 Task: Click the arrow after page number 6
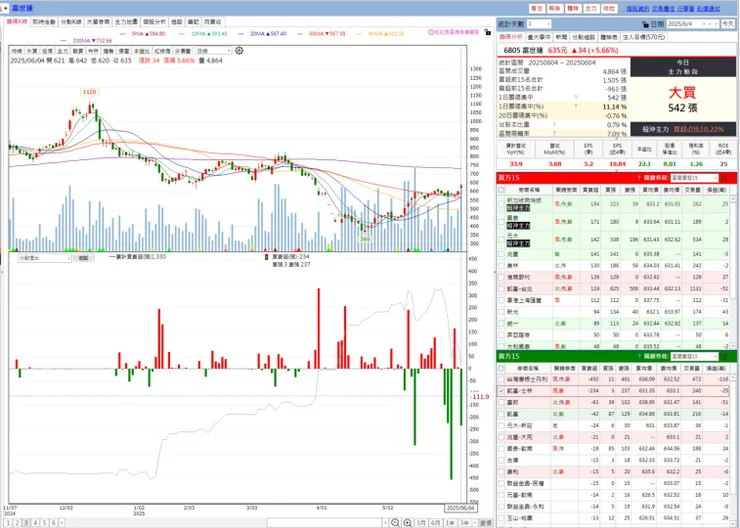[x=62, y=523]
